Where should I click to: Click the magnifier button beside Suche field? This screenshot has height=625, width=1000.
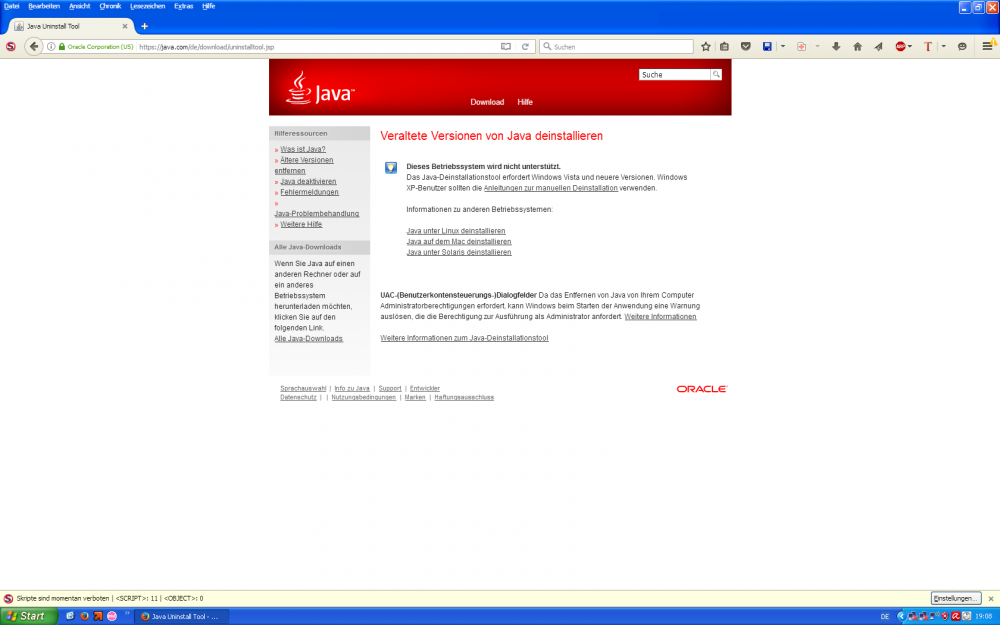pos(716,75)
